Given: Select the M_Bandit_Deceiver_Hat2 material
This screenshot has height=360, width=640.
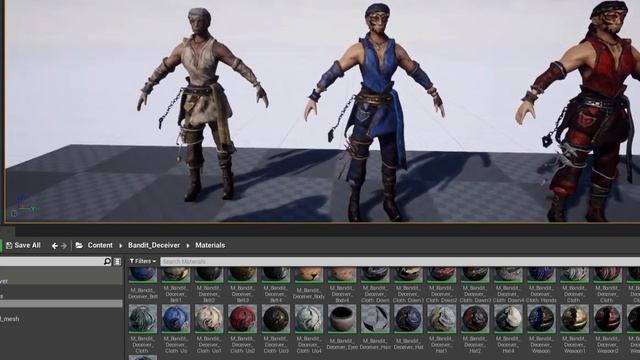Looking at the screenshot, I should coord(475,329).
